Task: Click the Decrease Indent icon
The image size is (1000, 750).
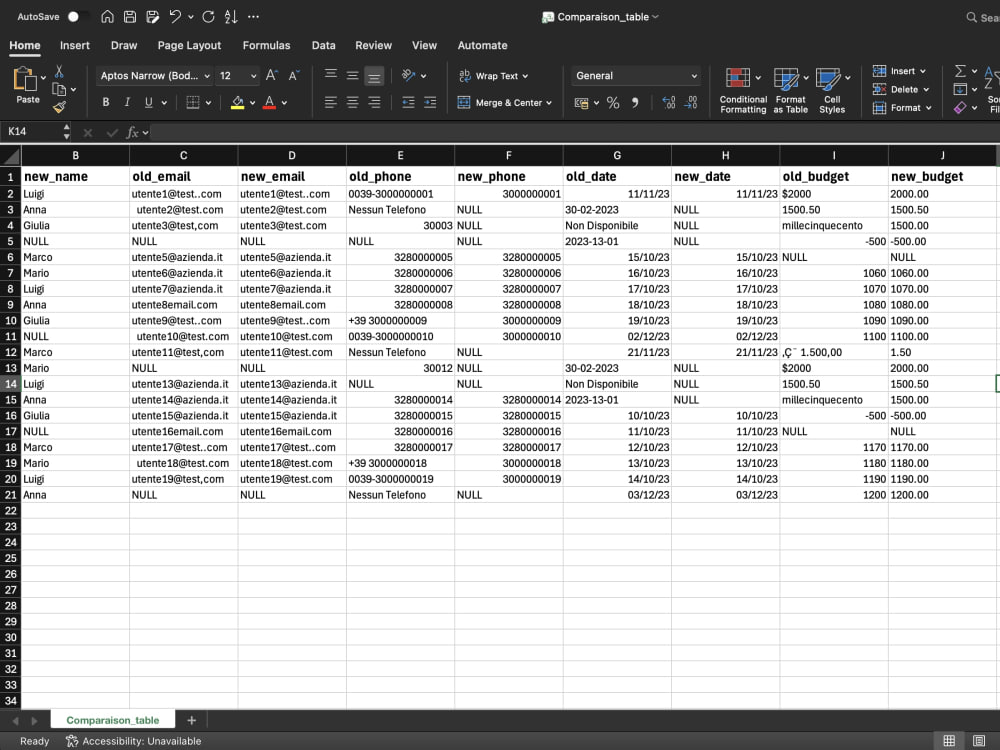Action: [408, 102]
